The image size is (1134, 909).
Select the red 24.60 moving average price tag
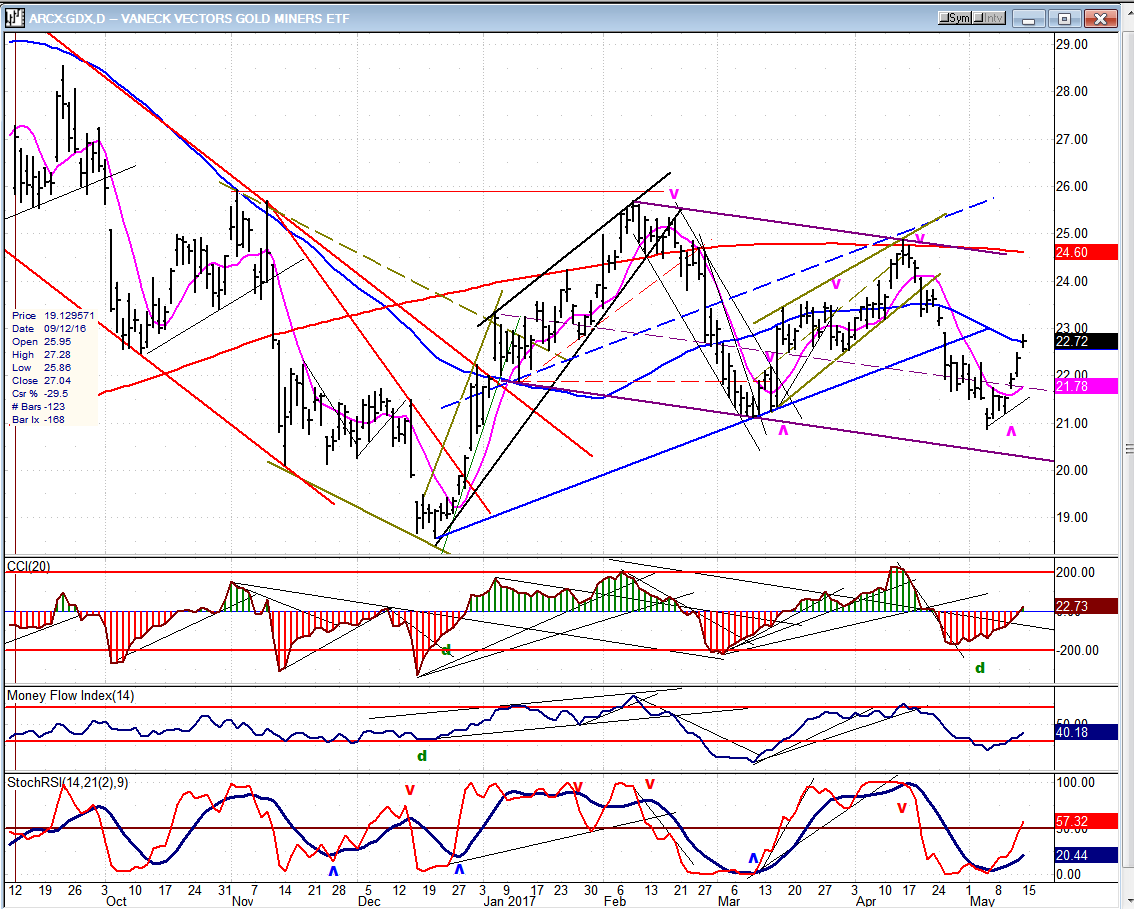[x=1084, y=253]
